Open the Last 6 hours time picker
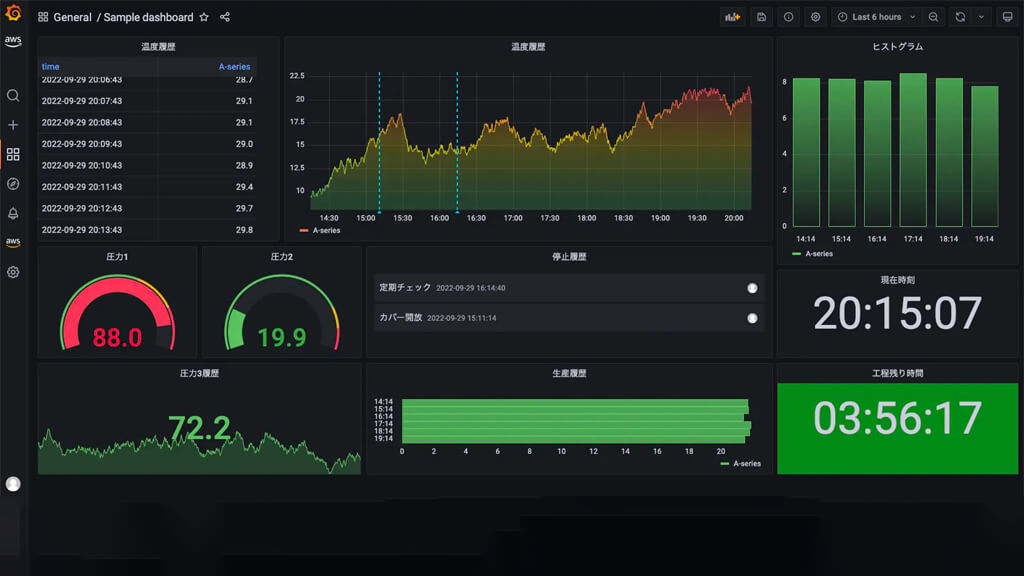Viewport: 1024px width, 576px height. pyautogui.click(x=877, y=17)
